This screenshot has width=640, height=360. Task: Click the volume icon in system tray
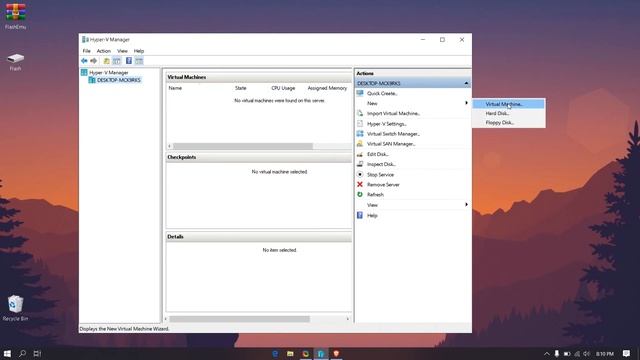[587, 353]
